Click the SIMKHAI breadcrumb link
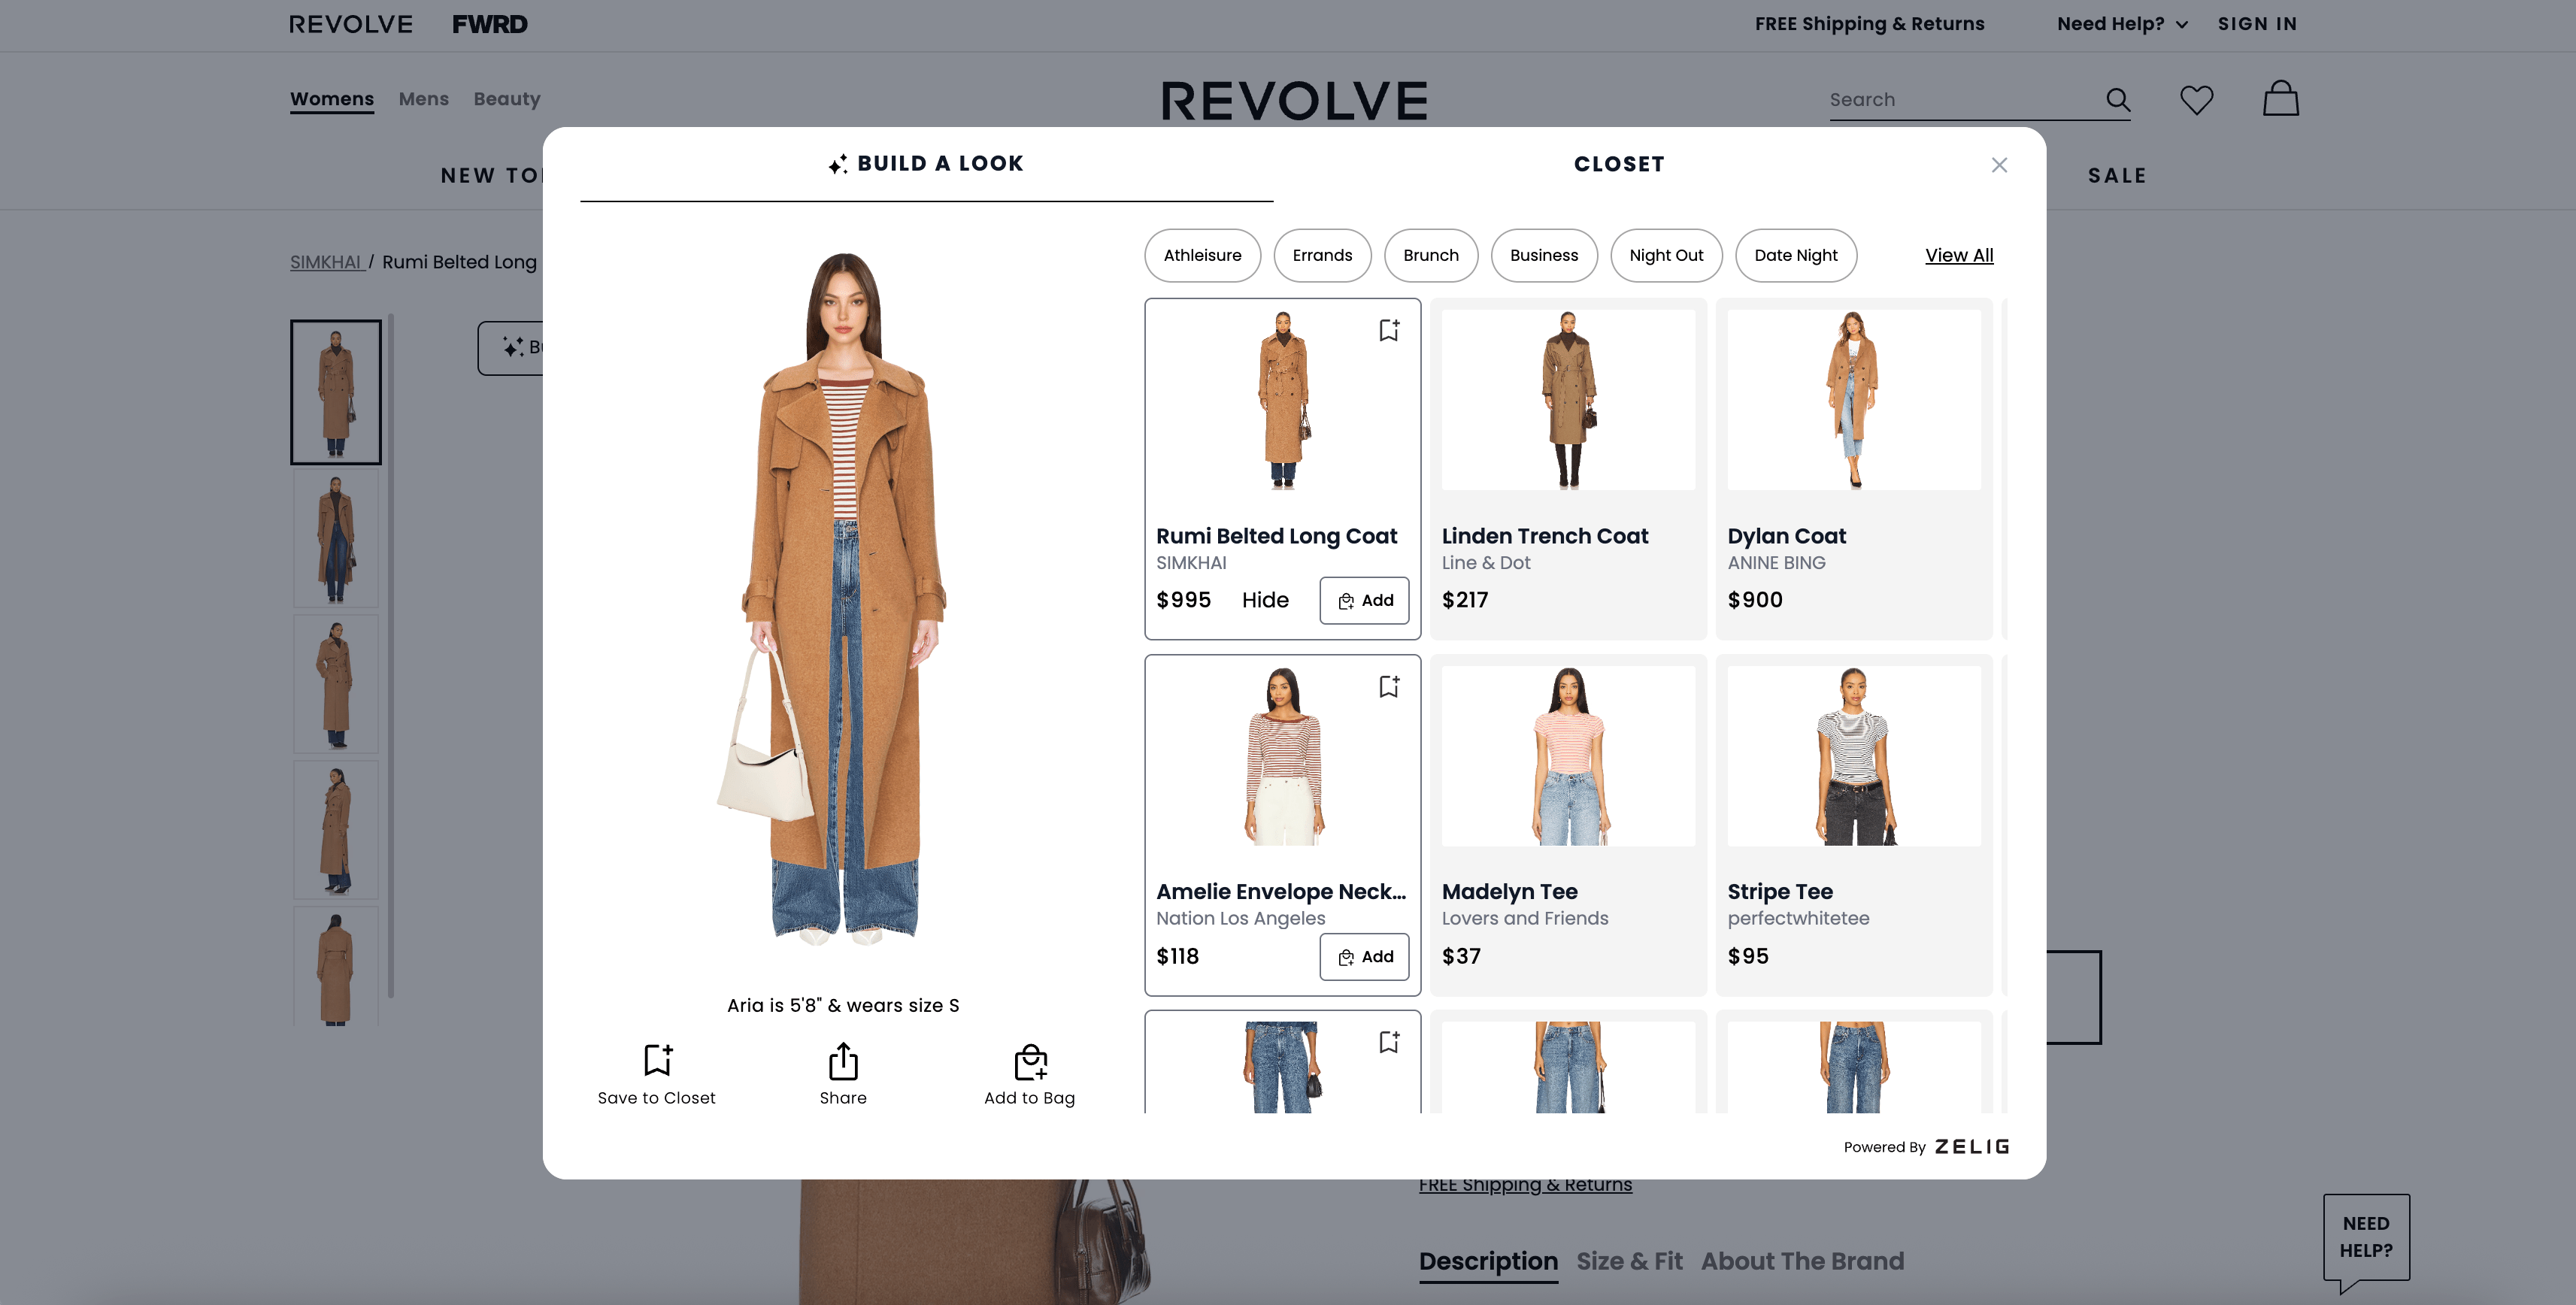Screen dimensions: 2576x1305 326,262
